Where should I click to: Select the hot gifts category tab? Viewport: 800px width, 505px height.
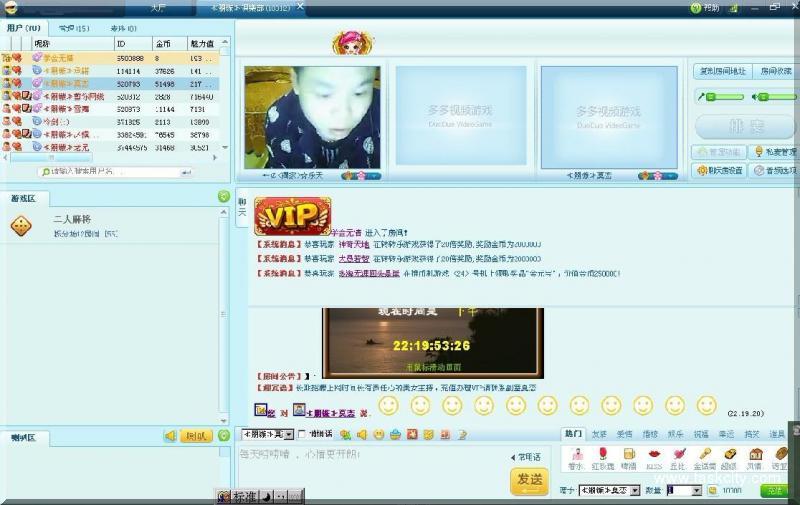tap(572, 434)
